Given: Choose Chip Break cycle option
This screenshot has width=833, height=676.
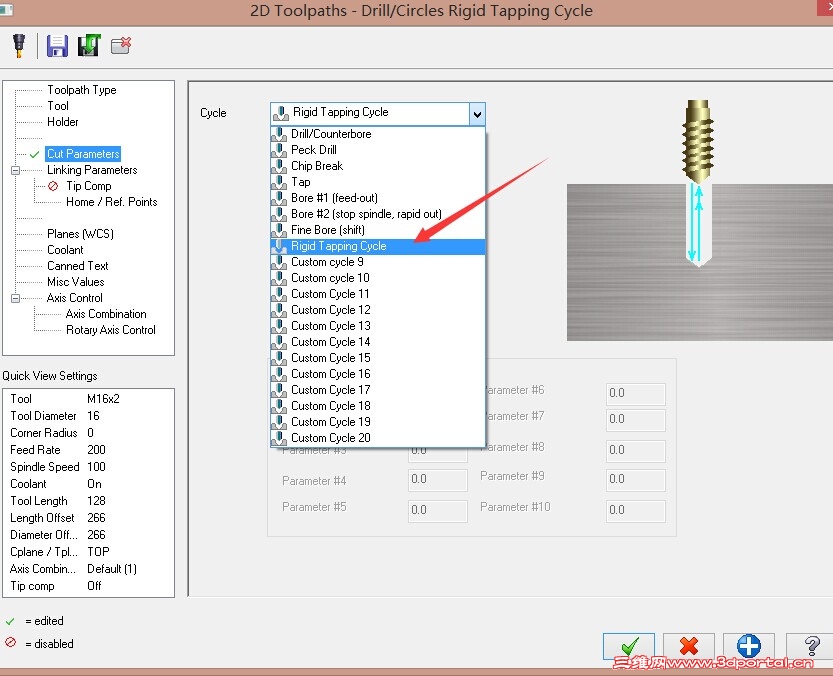Looking at the screenshot, I should tap(378, 166).
